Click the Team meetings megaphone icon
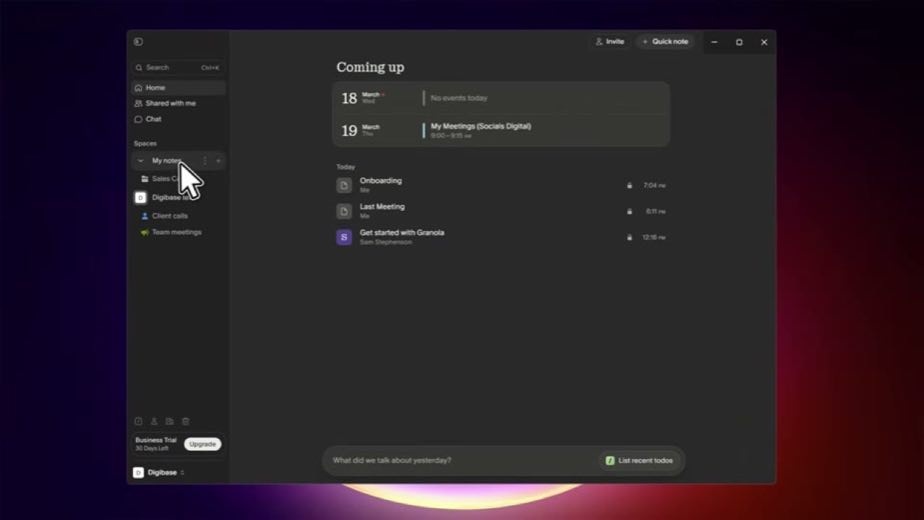 coord(144,232)
